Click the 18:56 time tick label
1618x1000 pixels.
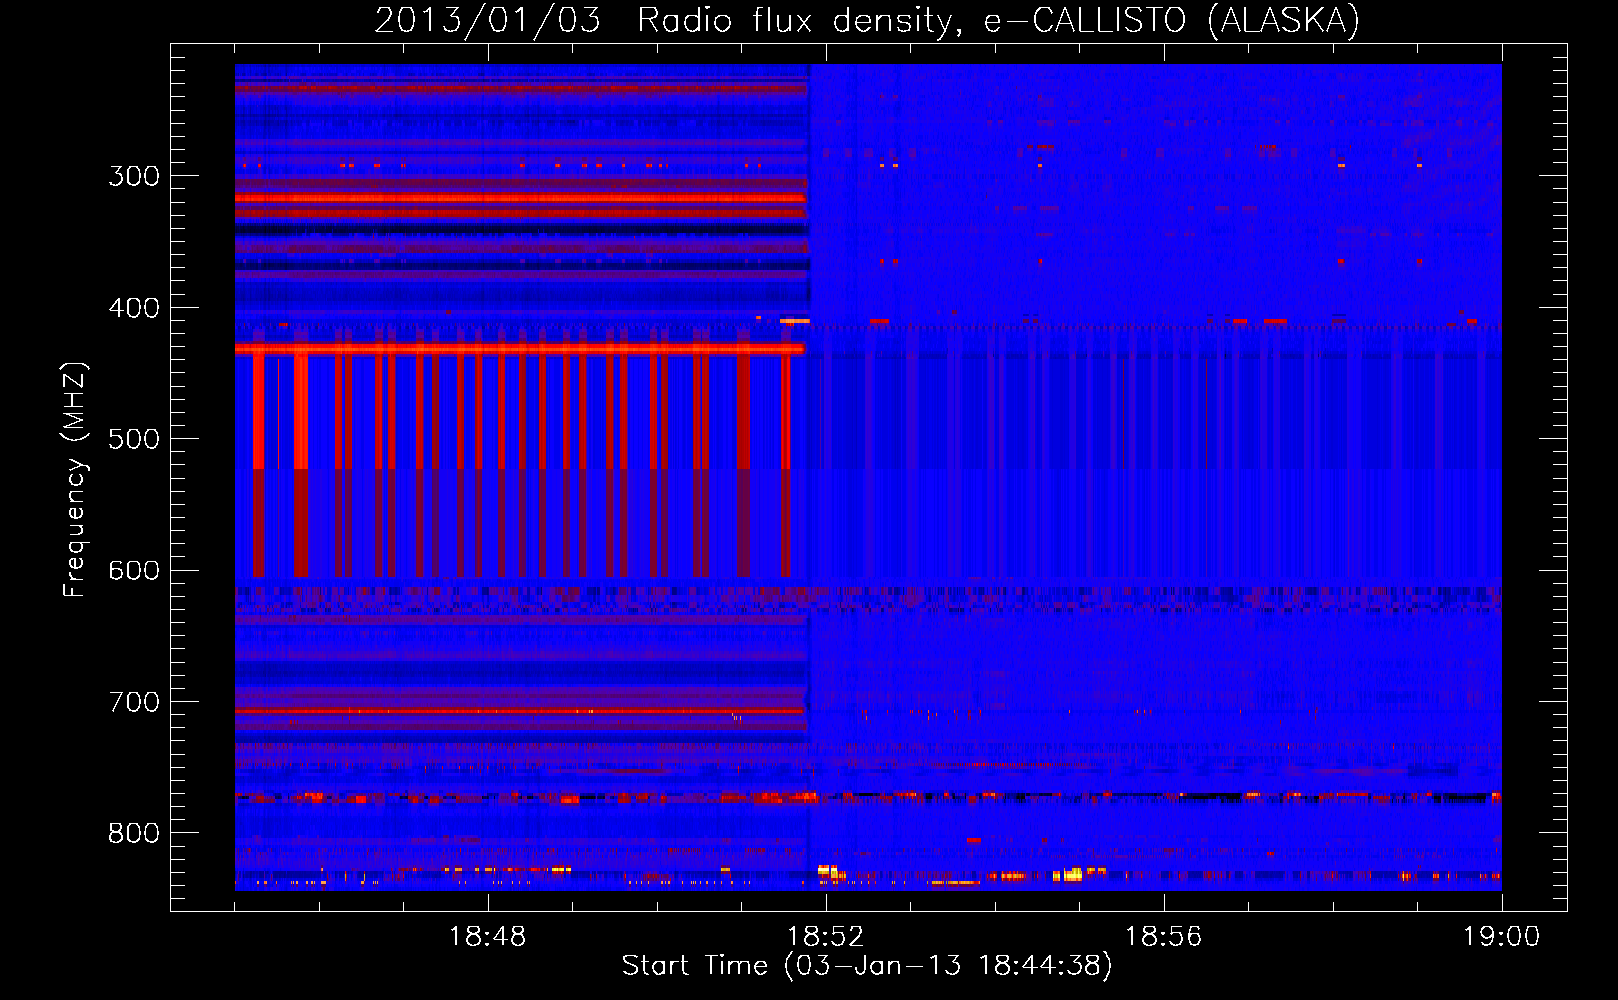coord(1163,937)
